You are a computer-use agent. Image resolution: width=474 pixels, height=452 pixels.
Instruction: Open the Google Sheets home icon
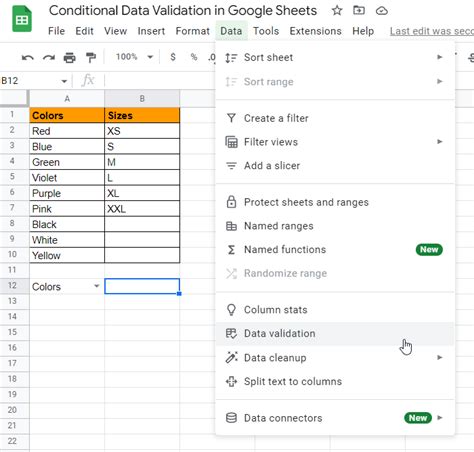point(22,20)
